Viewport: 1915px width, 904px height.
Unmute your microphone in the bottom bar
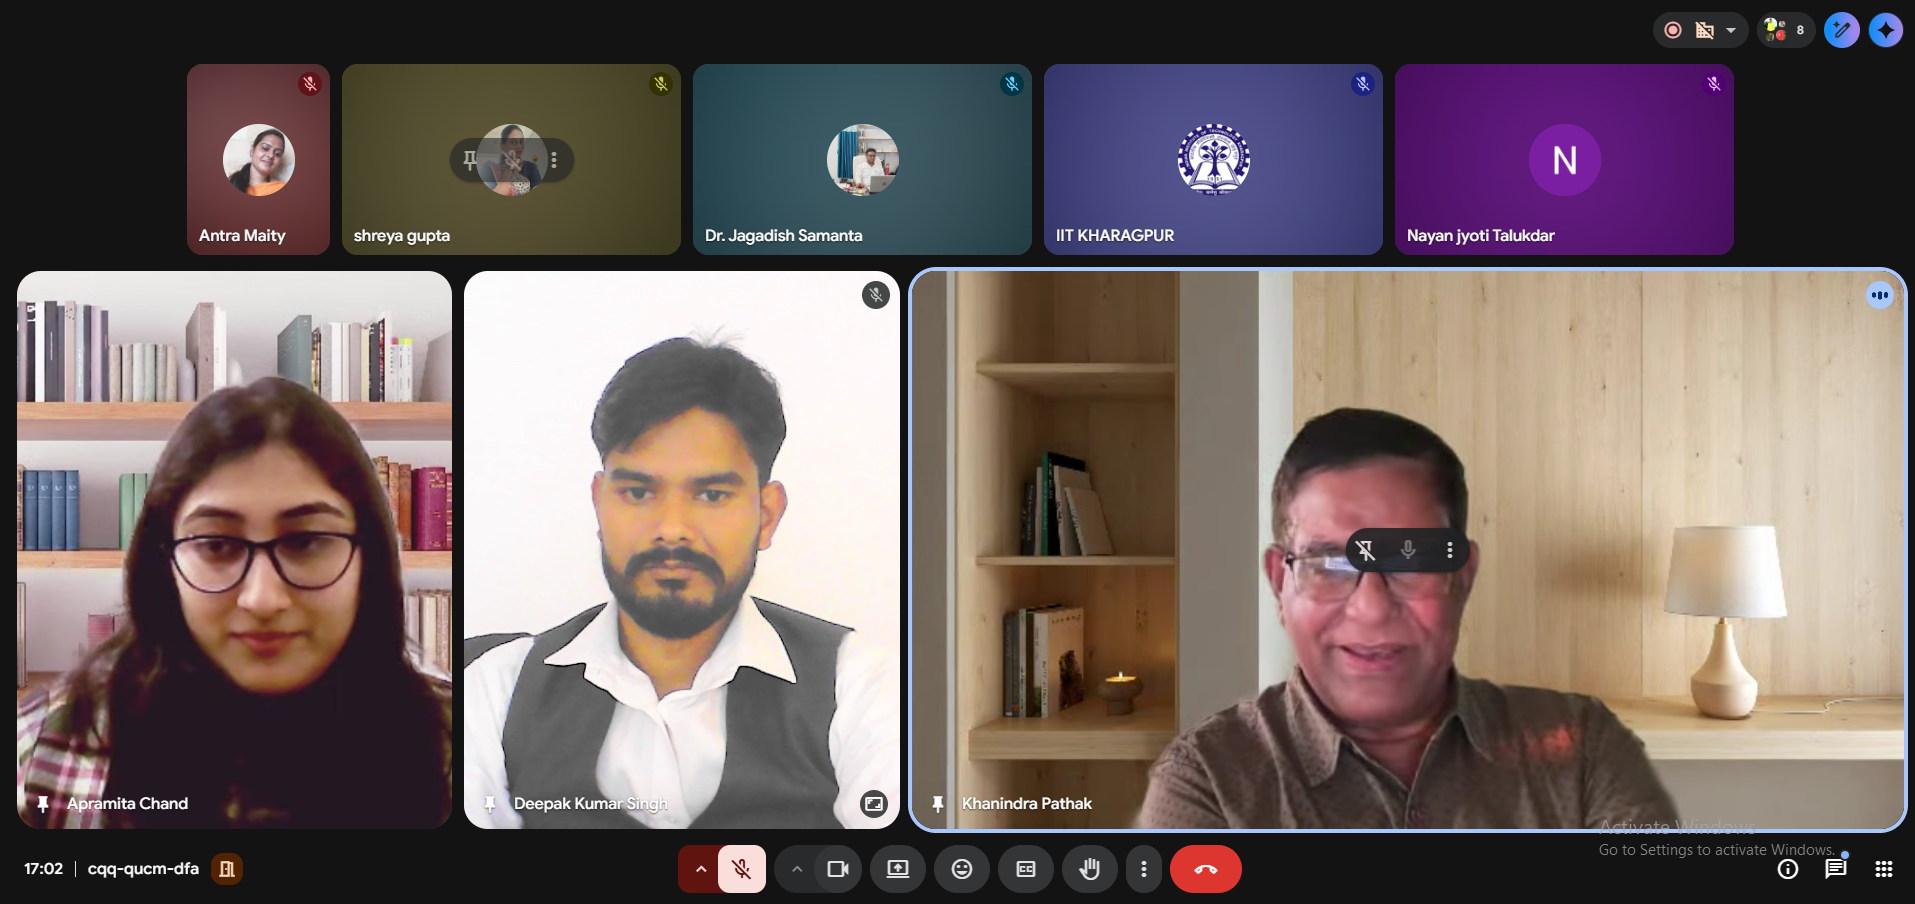(741, 869)
